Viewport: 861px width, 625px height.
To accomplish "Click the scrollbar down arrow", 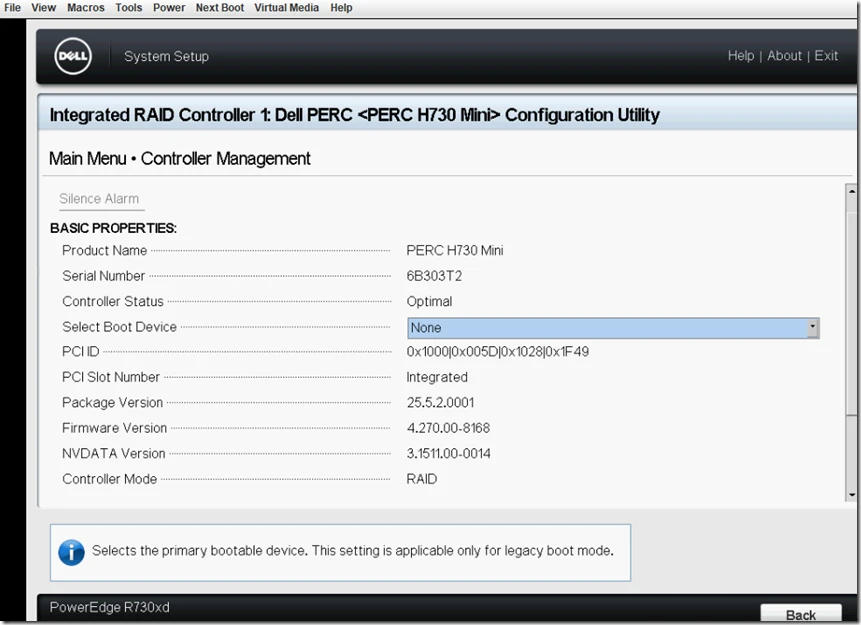I will tap(852, 494).
